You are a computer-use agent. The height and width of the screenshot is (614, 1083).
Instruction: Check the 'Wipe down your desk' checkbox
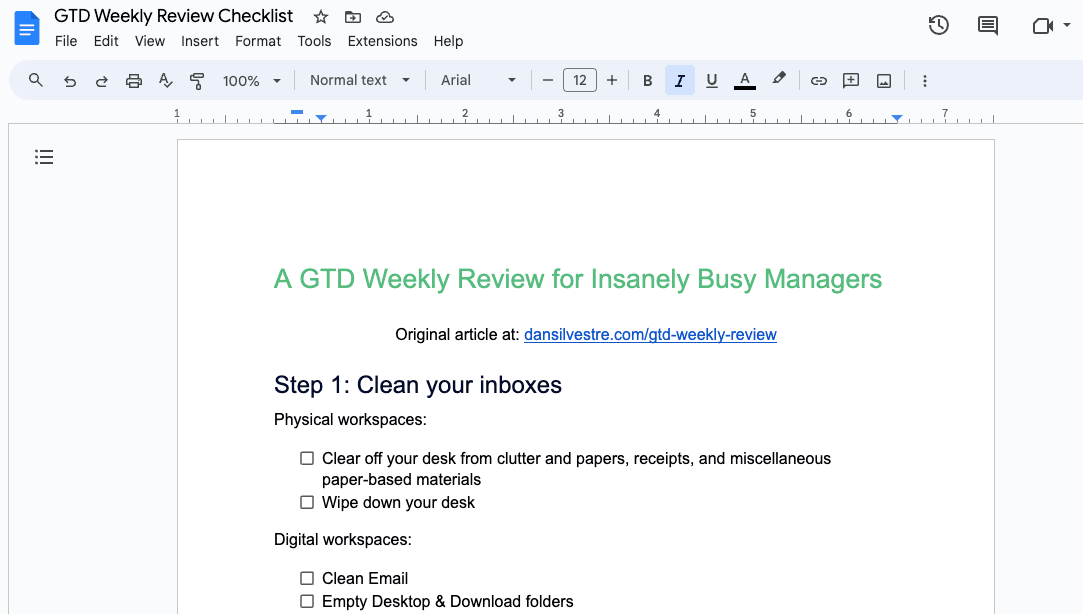click(x=307, y=502)
